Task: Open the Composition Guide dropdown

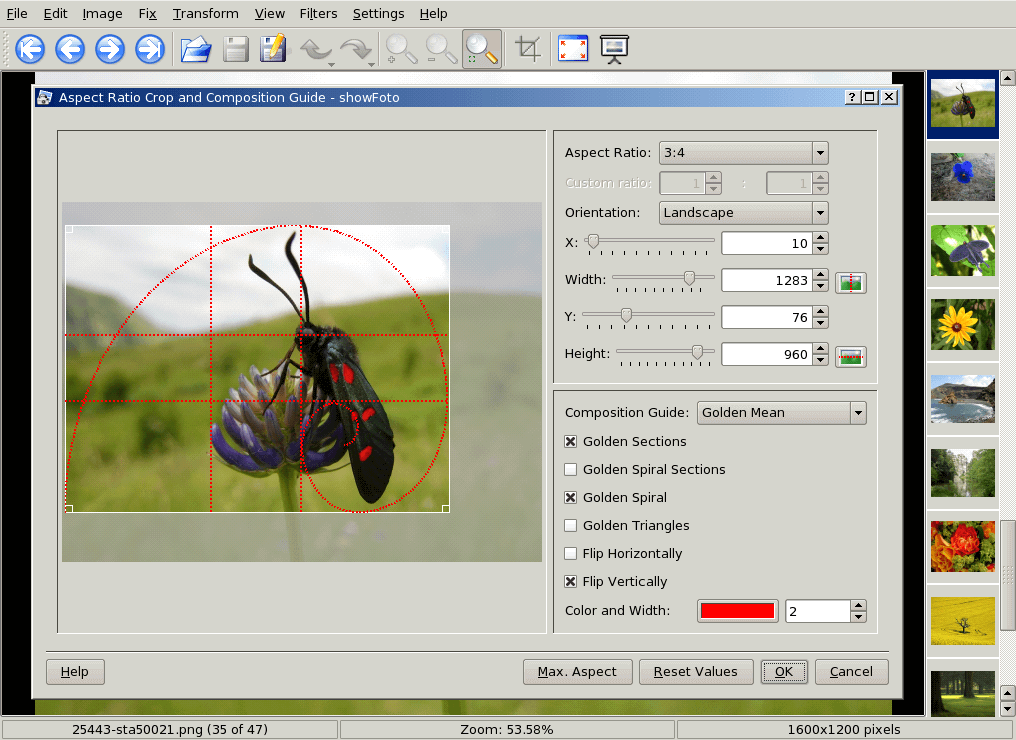Action: pyautogui.click(x=781, y=413)
